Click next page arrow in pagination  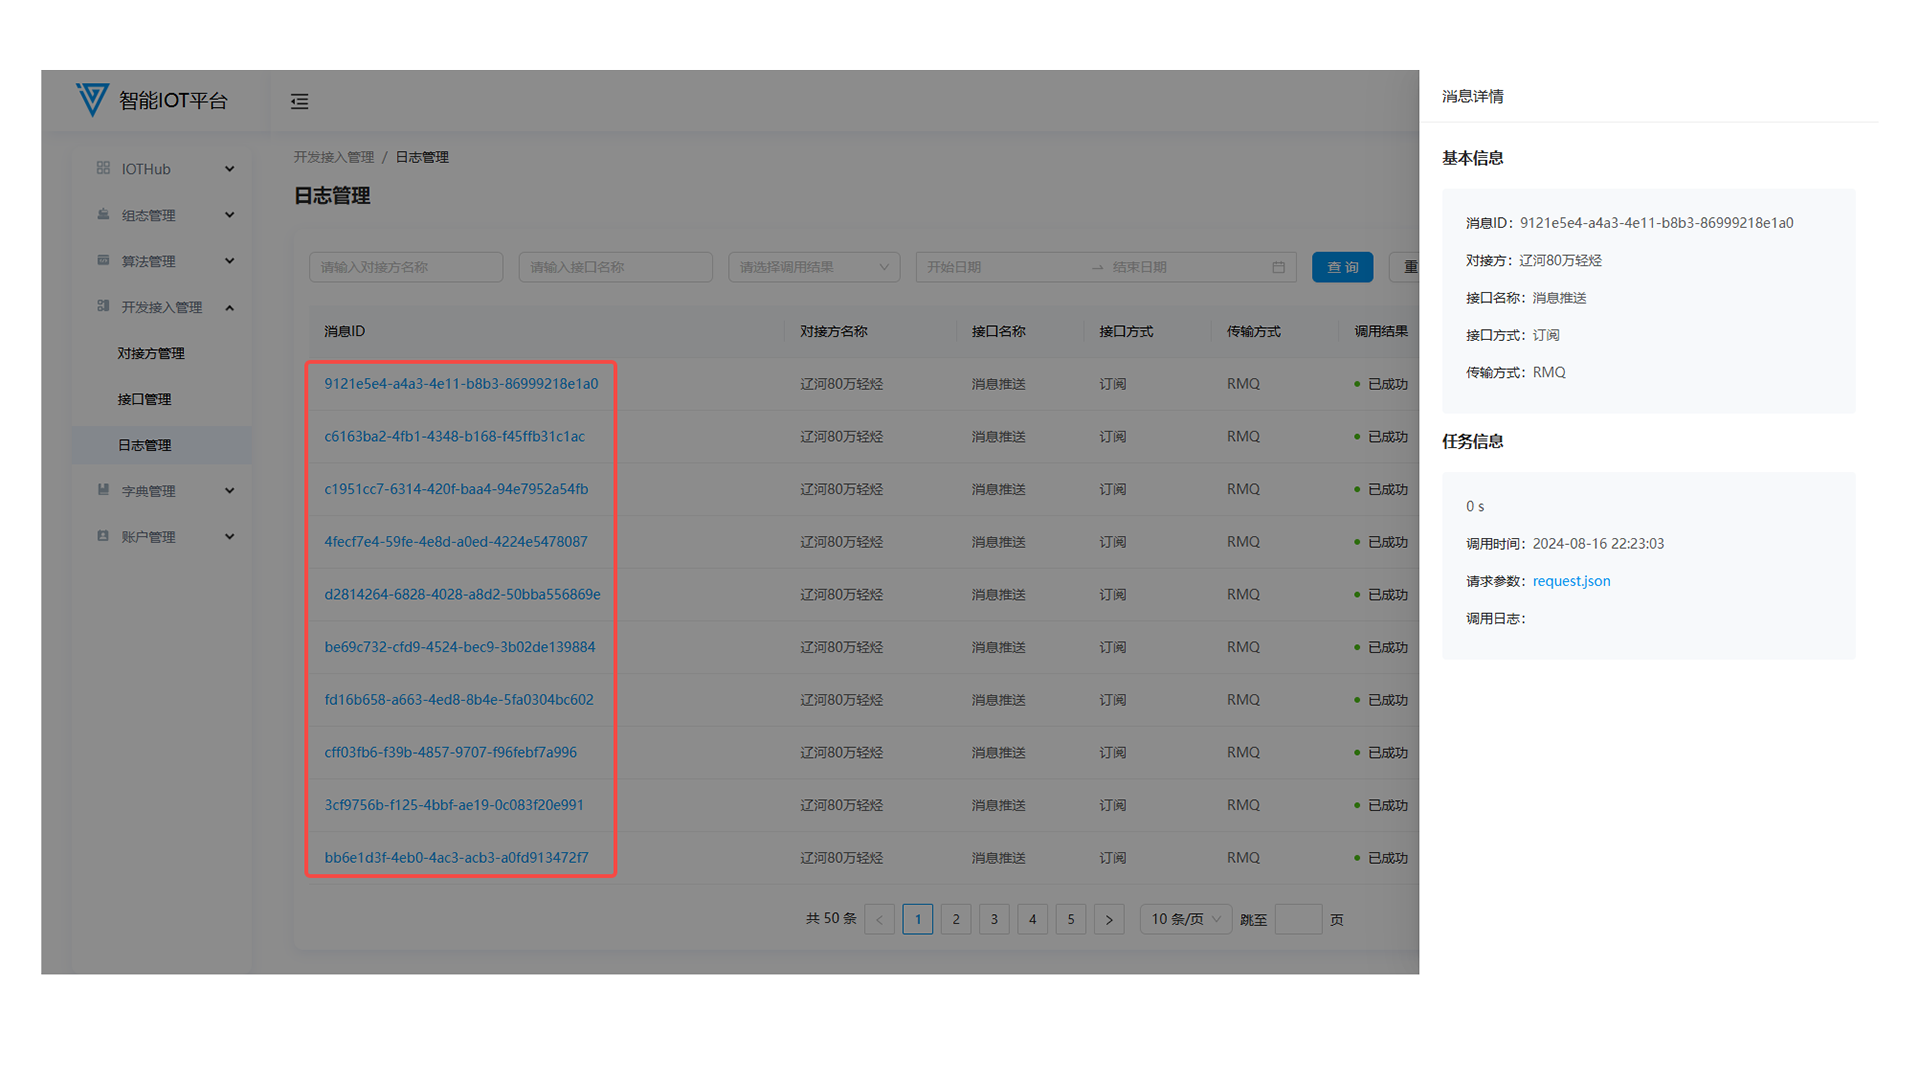1109,919
